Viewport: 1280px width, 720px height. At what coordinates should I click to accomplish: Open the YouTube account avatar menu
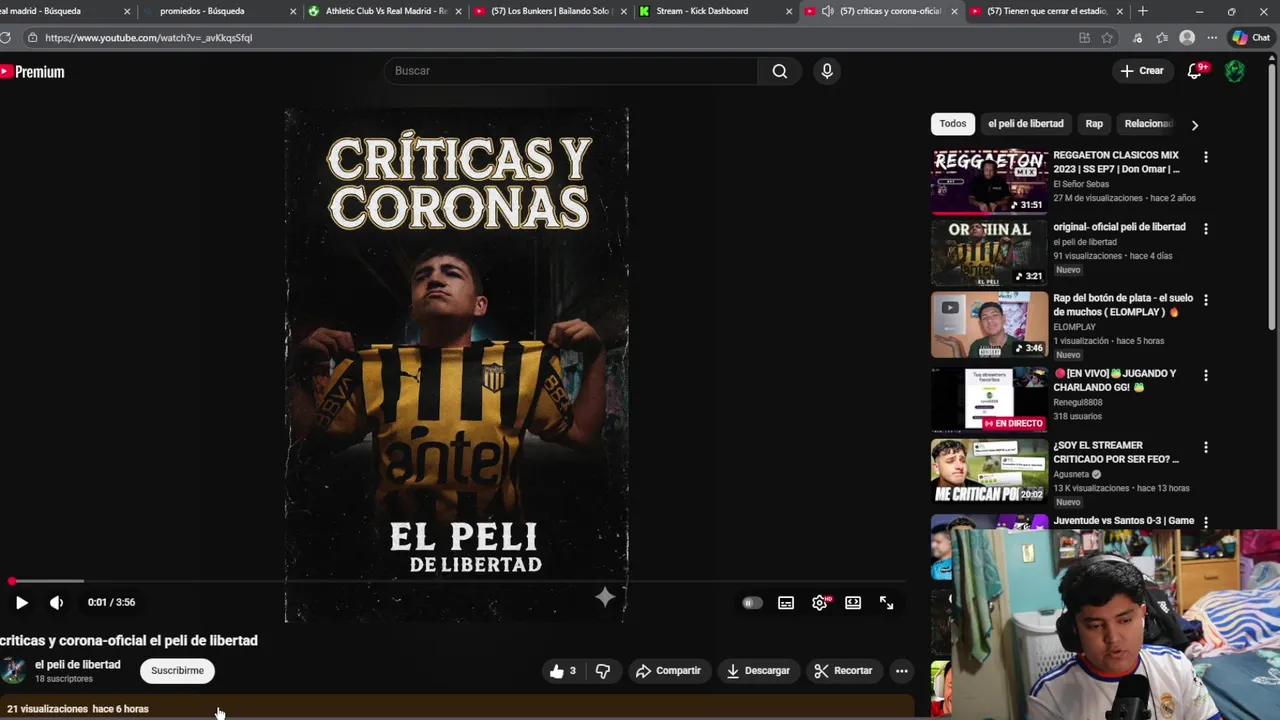point(1235,71)
